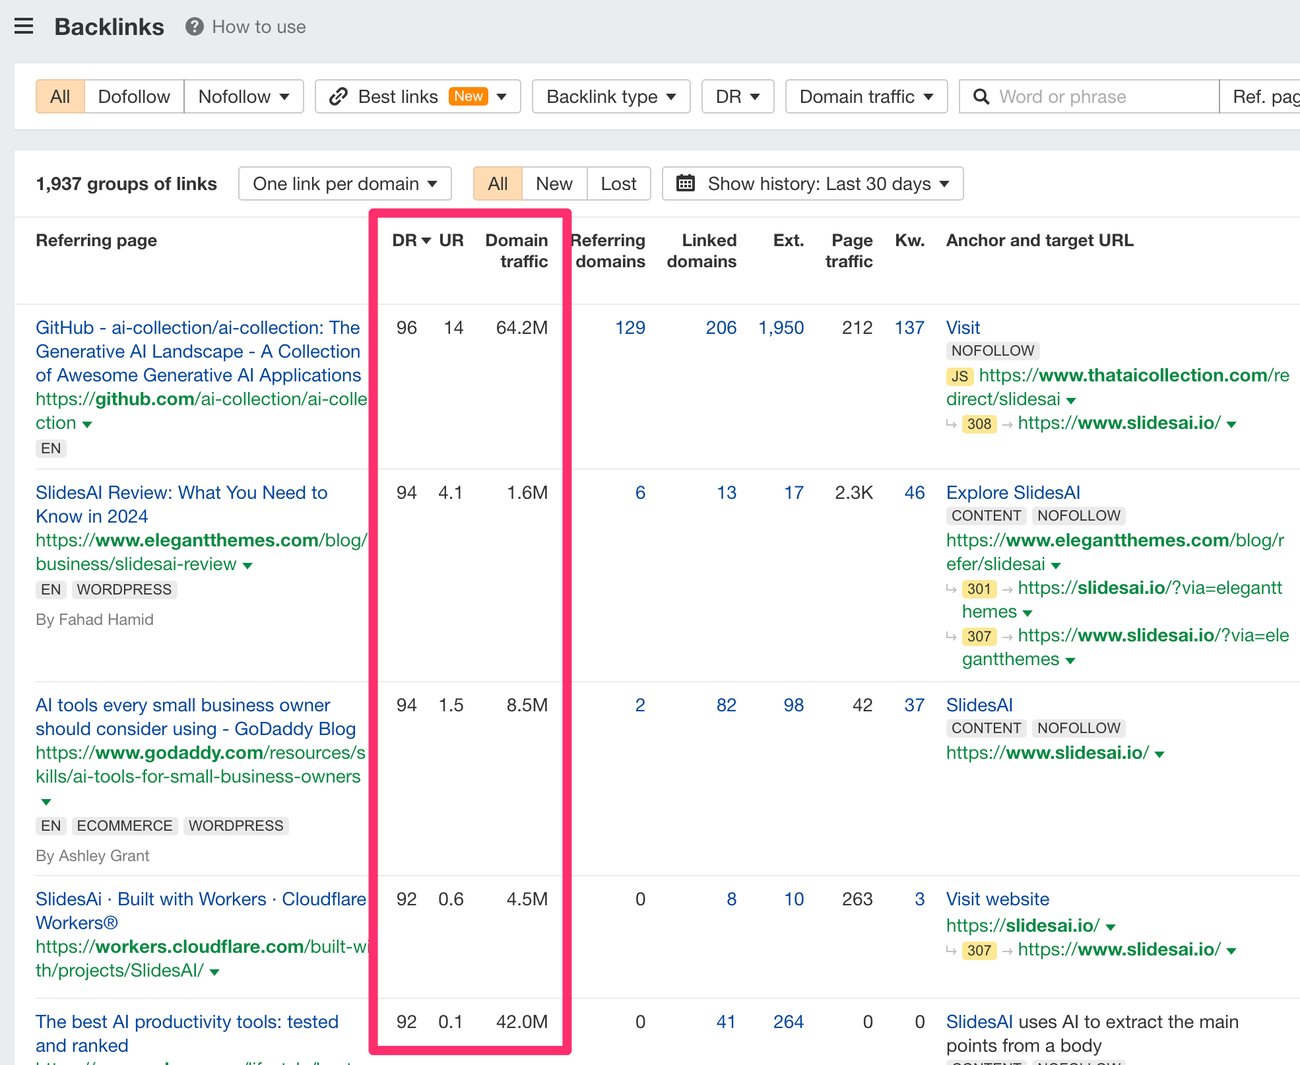Viewport: 1300px width, 1065px height.
Task: Click linked domains value 264
Action: [x=788, y=1022]
